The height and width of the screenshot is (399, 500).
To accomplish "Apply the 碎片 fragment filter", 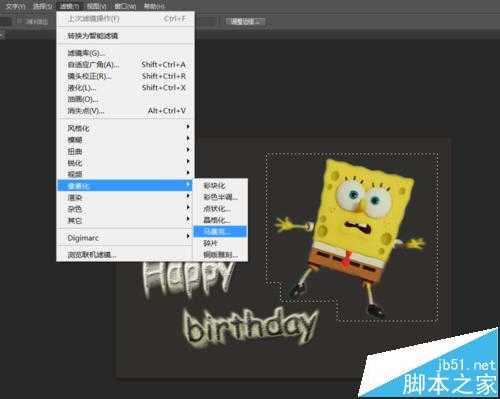I will coord(220,243).
